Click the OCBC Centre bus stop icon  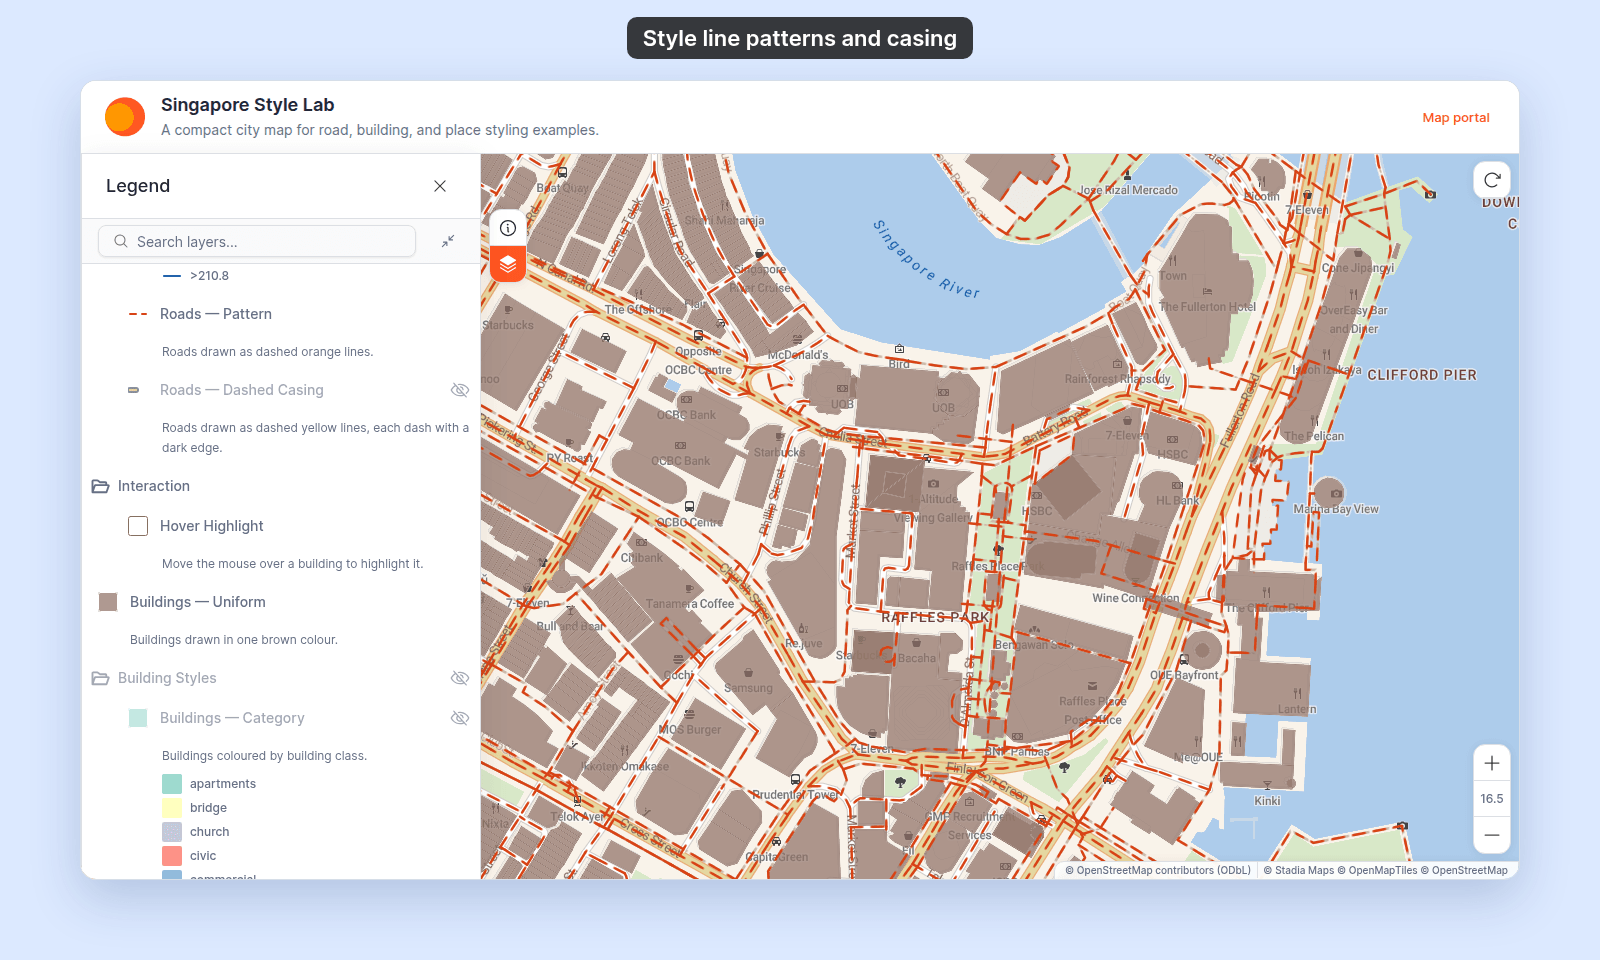click(x=689, y=507)
